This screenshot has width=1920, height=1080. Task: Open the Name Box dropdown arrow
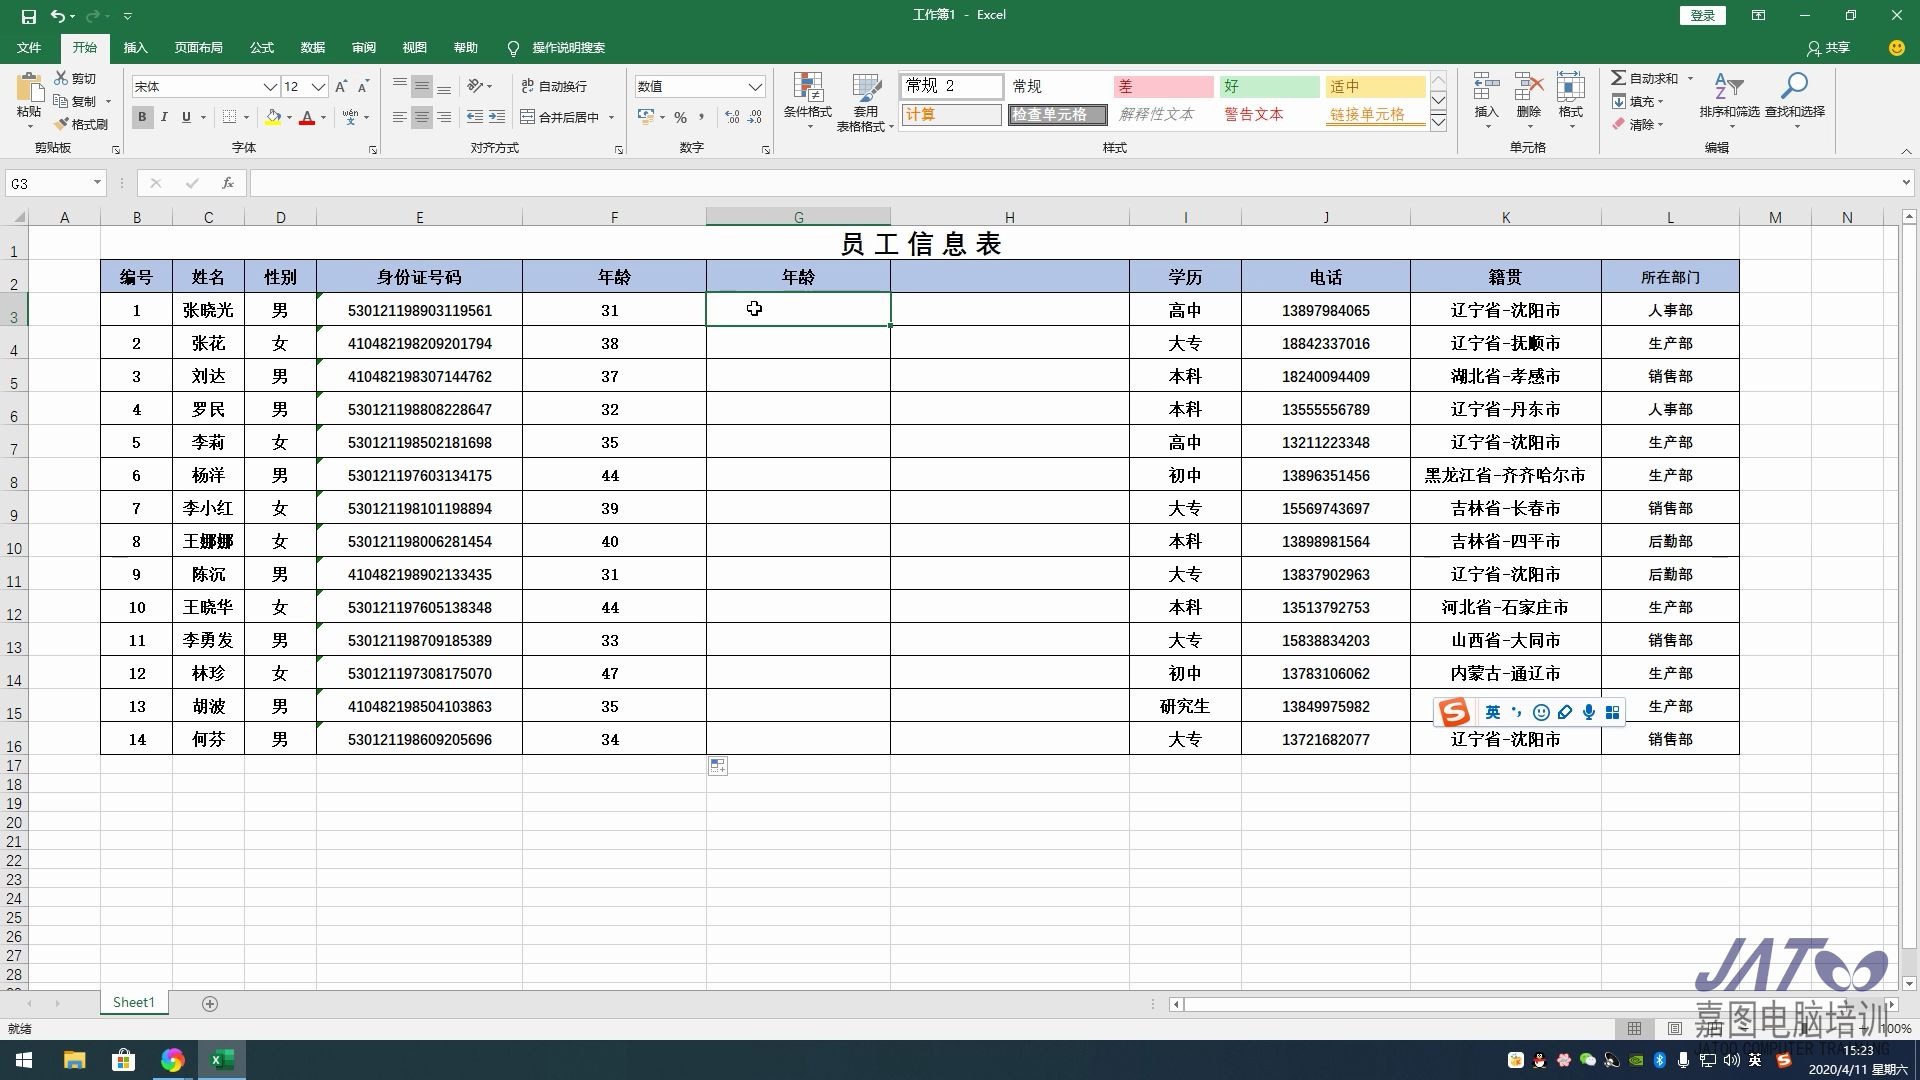(97, 183)
